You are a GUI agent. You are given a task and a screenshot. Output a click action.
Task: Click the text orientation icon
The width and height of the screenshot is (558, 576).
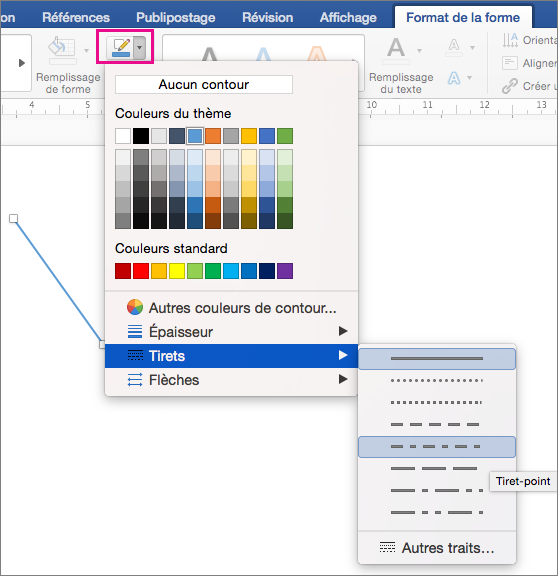pyautogui.click(x=510, y=40)
